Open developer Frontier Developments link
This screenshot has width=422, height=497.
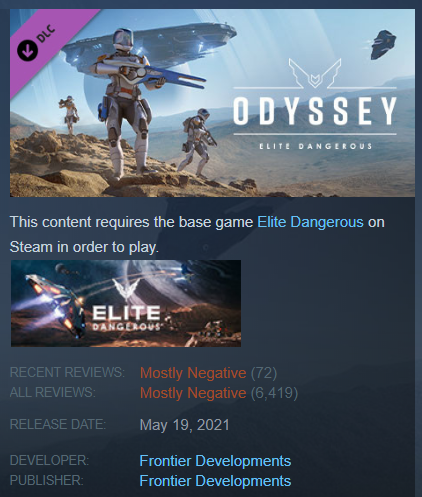click(x=215, y=461)
